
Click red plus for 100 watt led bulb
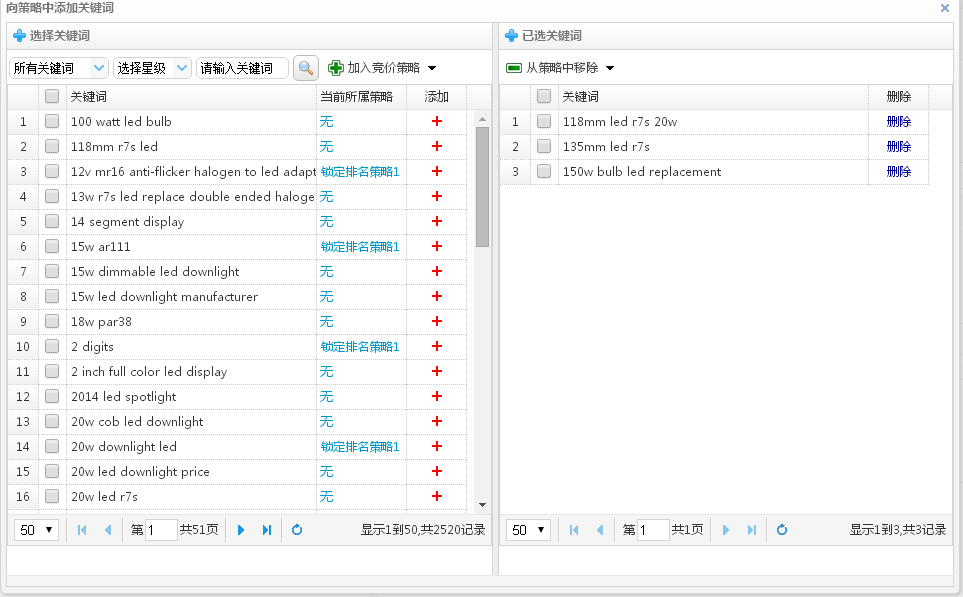click(x=436, y=122)
